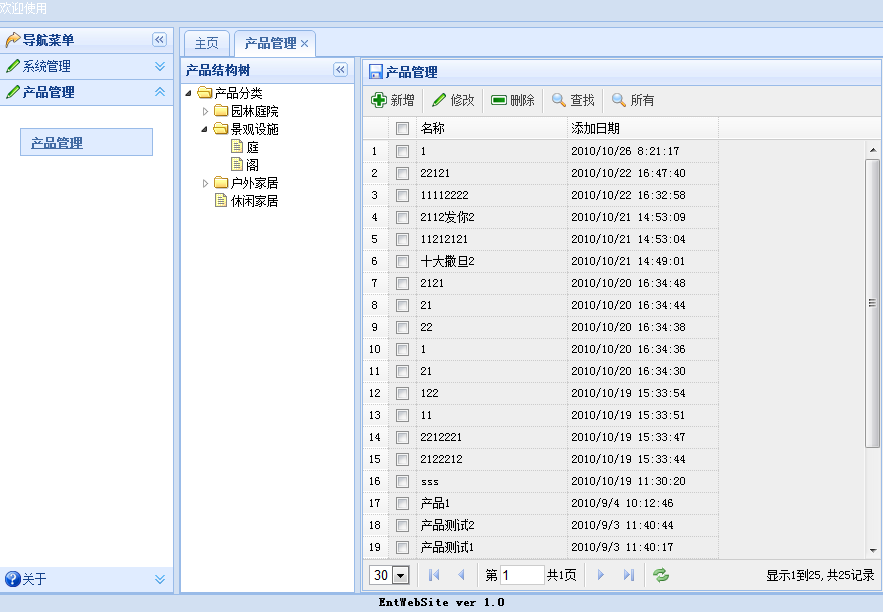Collapse the 产品分类 tree node
Image resolution: width=883 pixels, height=612 pixels.
[189, 93]
